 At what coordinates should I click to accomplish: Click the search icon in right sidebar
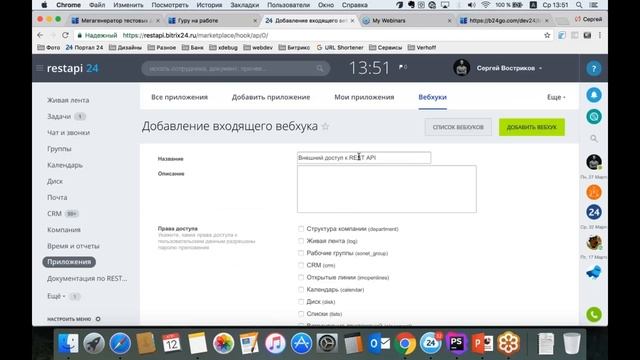pyautogui.click(x=594, y=139)
